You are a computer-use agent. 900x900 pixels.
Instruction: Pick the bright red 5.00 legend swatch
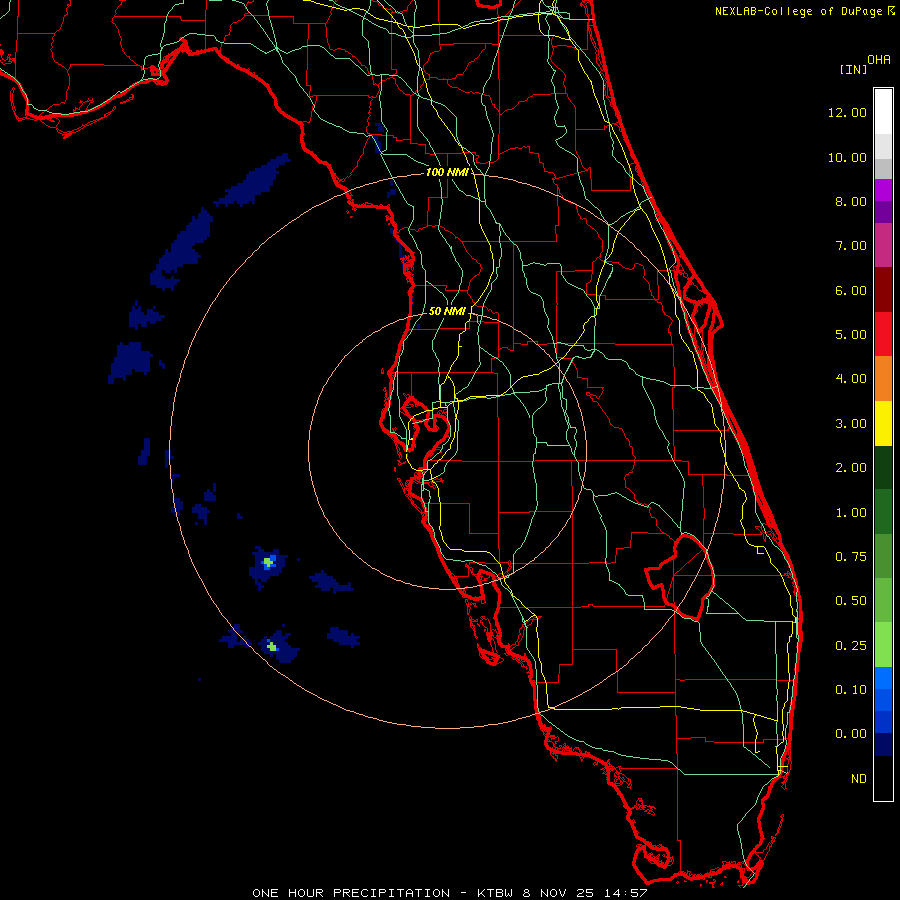pyautogui.click(x=883, y=335)
